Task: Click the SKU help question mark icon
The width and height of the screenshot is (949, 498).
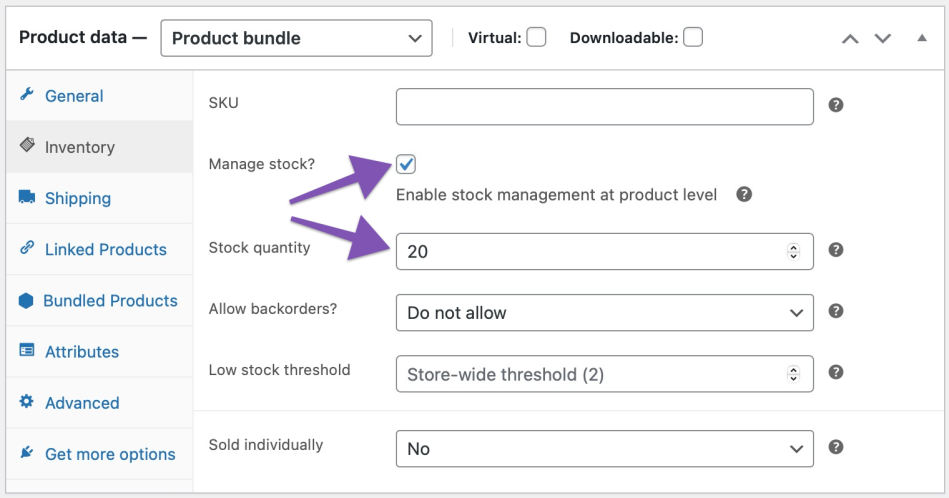Action: click(x=836, y=105)
